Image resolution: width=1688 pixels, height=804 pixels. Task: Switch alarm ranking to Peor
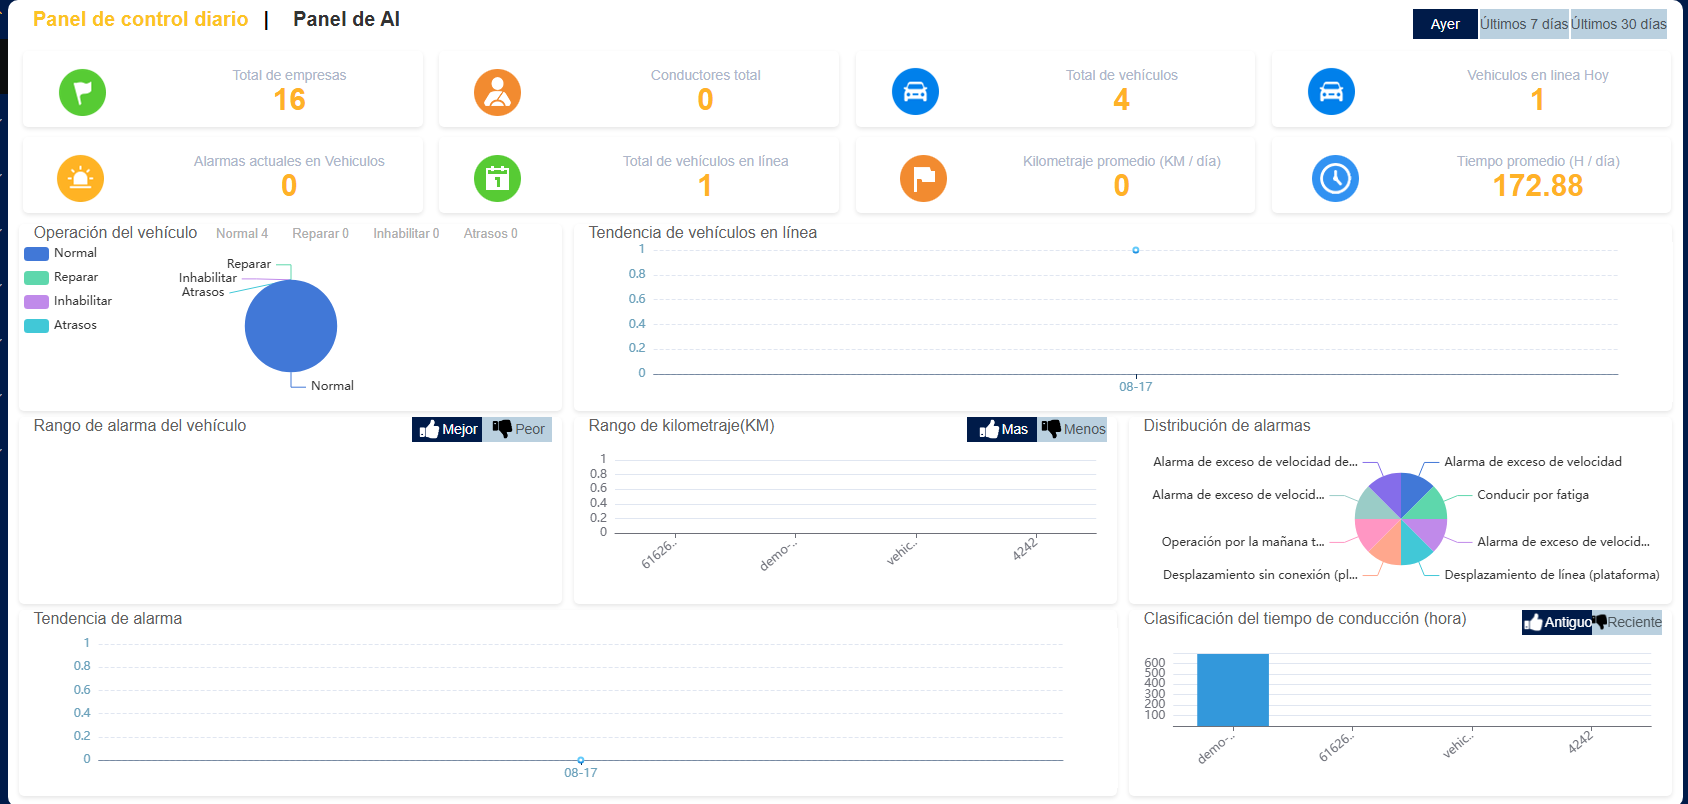518,429
